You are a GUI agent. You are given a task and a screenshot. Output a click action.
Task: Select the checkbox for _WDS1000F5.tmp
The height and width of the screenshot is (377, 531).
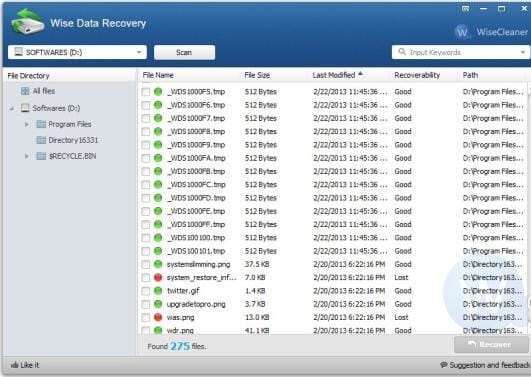click(x=146, y=92)
